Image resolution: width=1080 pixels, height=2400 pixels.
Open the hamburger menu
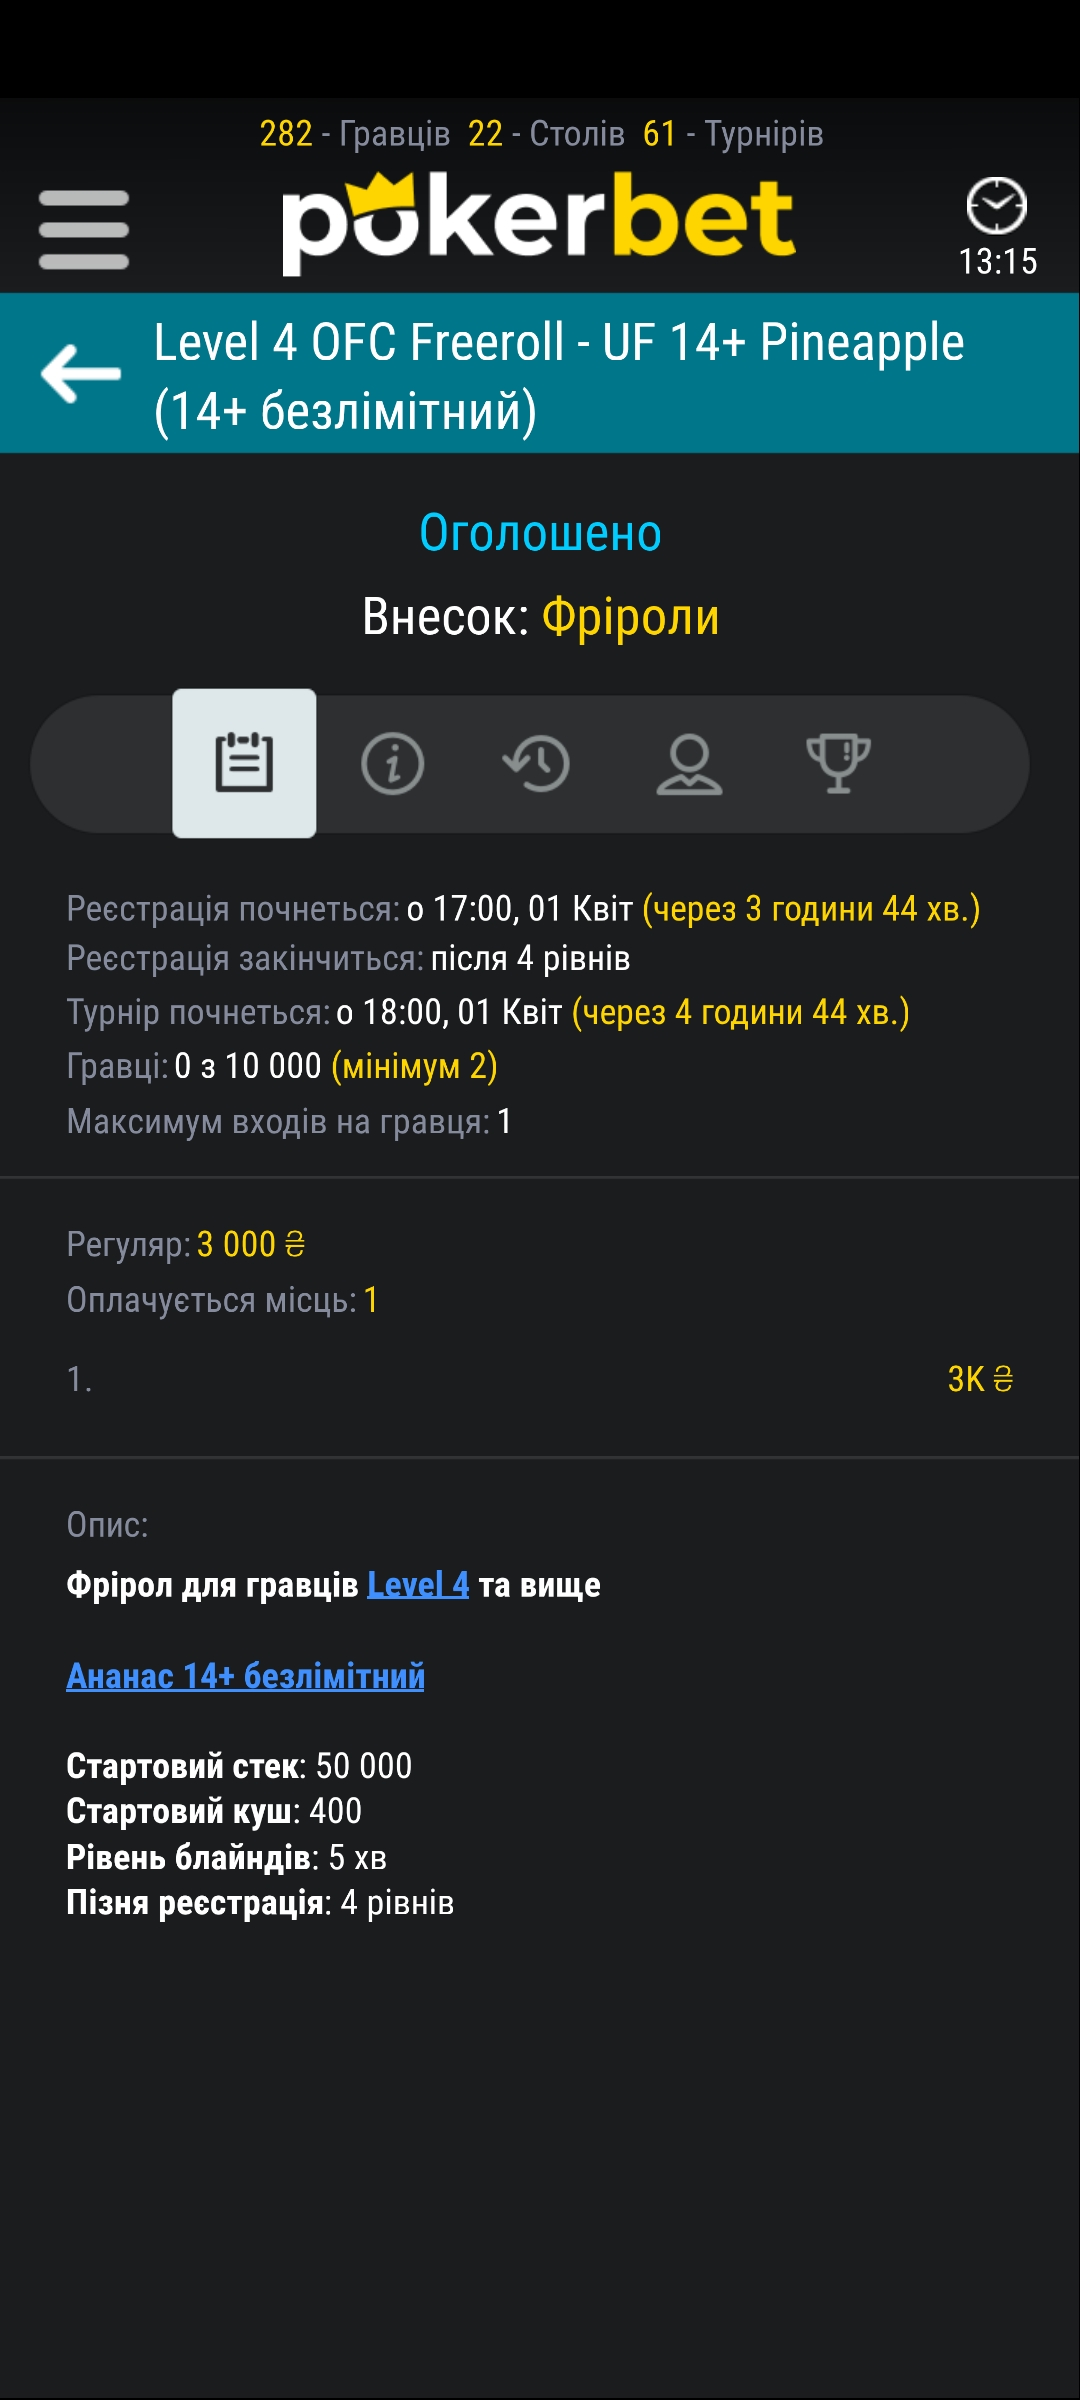pyautogui.click(x=84, y=230)
